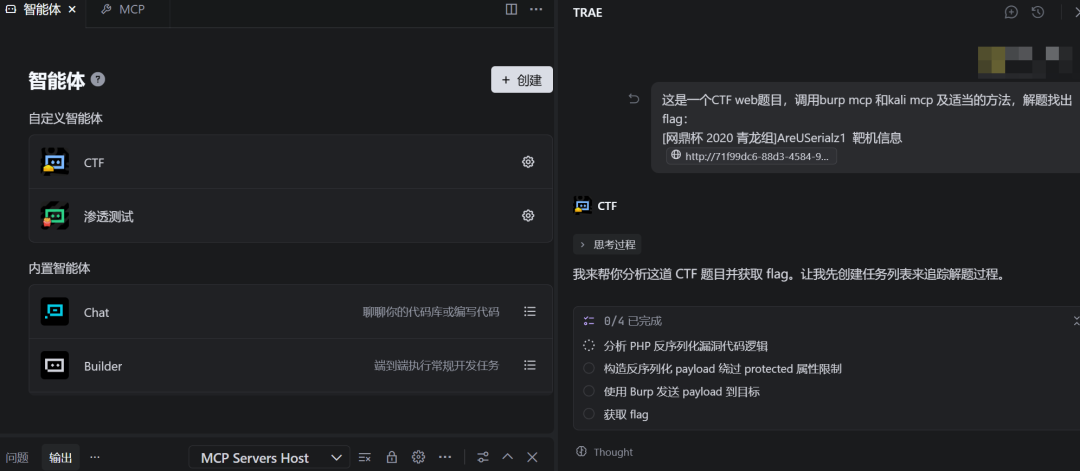Click the Chat agent icon
The image size is (1080, 471).
click(x=54, y=311)
